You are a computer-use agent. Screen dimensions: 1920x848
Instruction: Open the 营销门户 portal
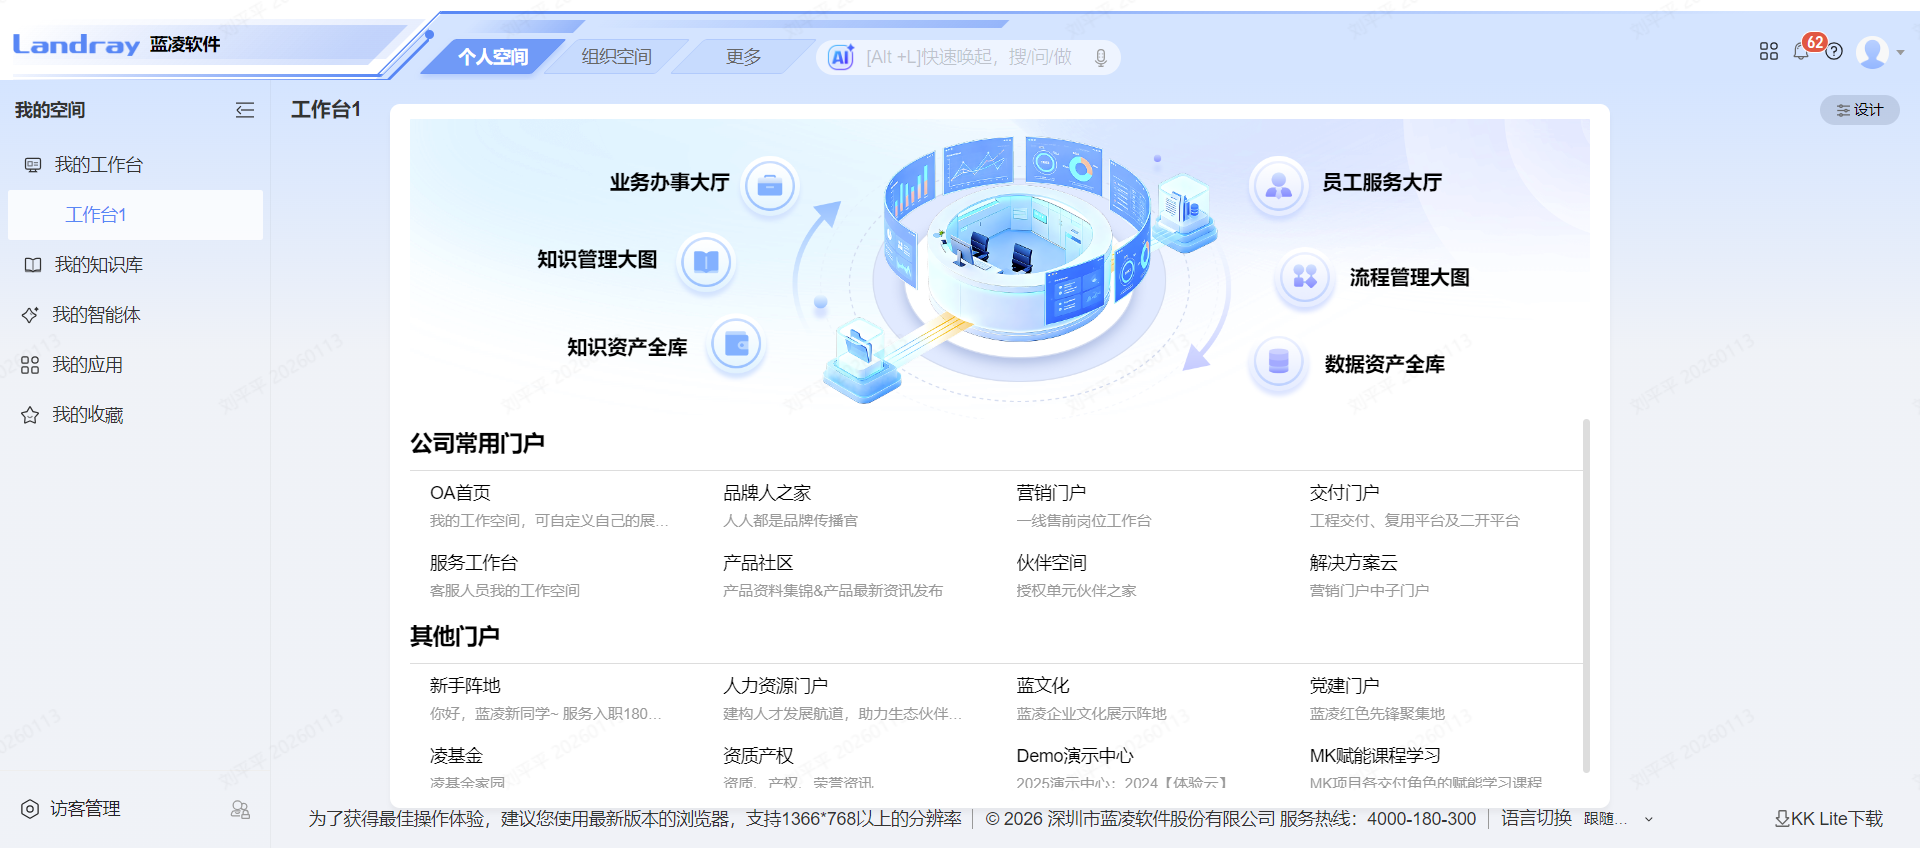click(1051, 493)
